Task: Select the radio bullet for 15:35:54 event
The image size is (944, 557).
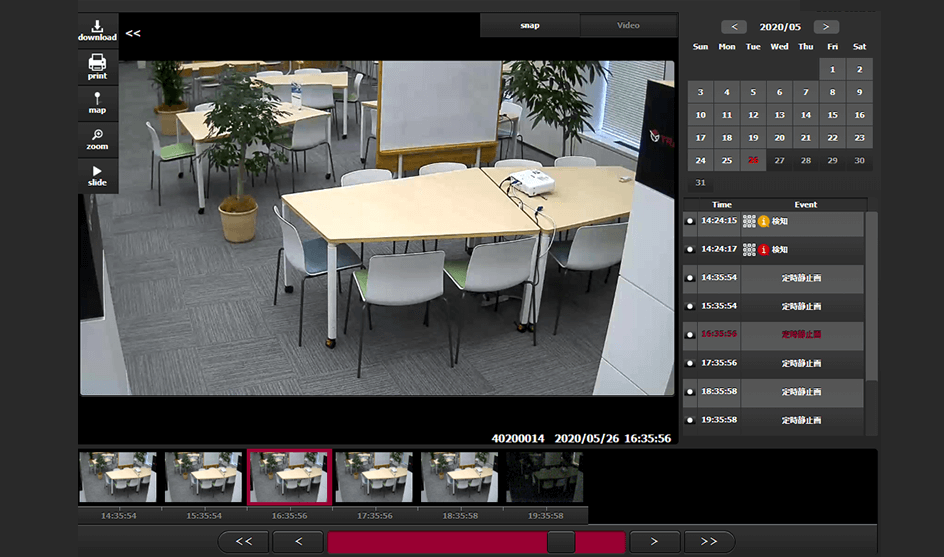Action: (x=690, y=306)
